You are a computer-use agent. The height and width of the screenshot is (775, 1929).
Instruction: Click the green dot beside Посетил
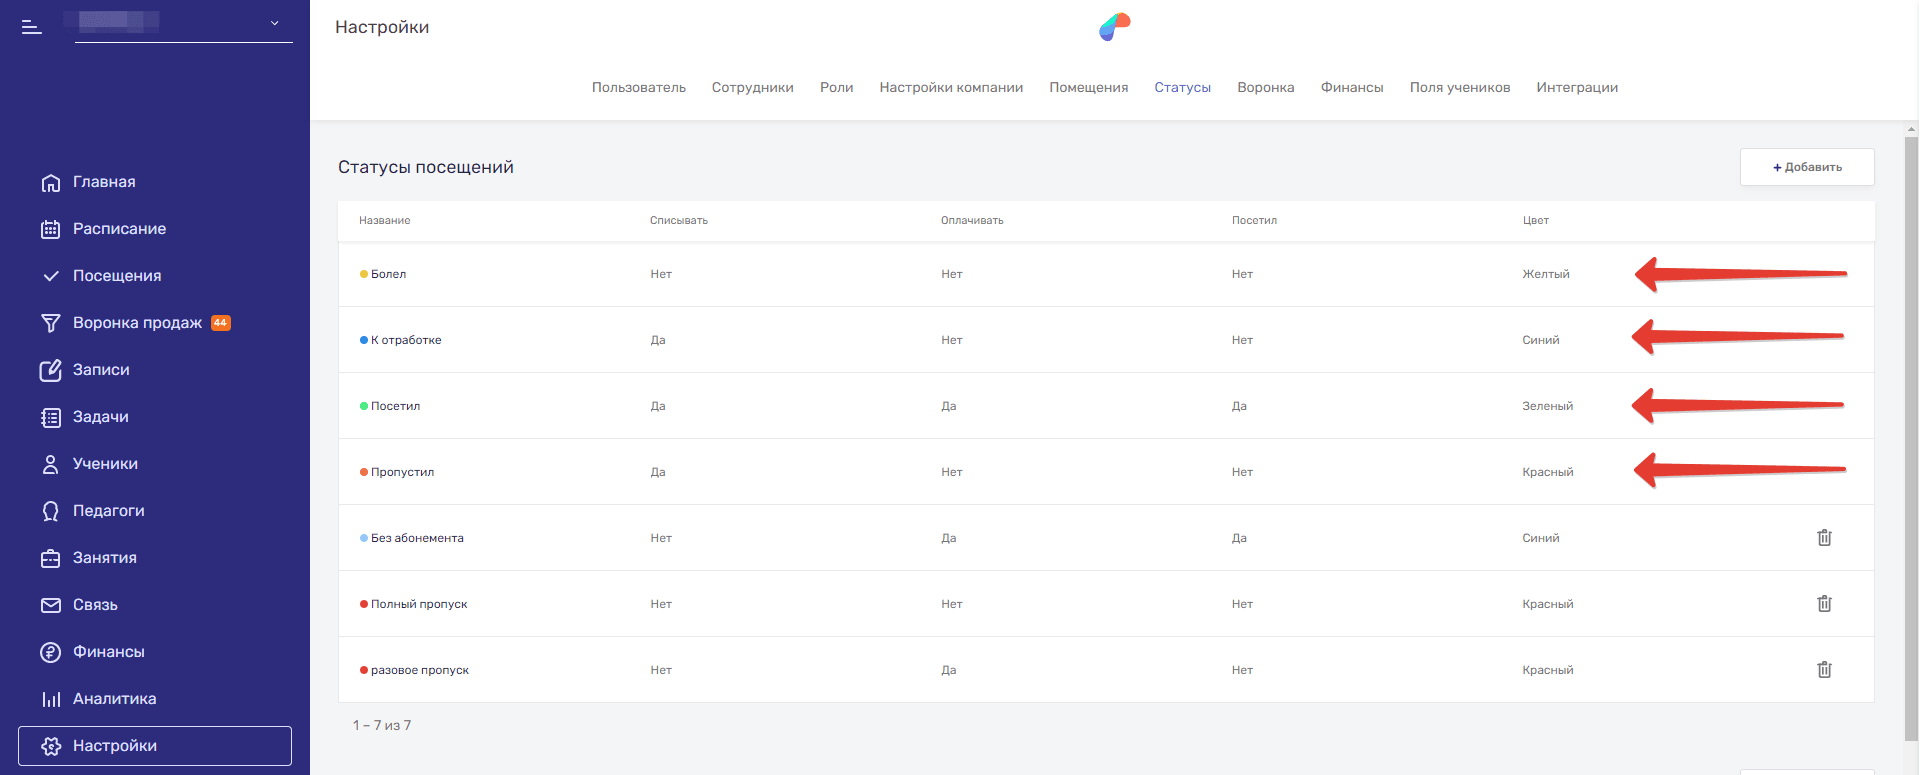click(x=364, y=406)
